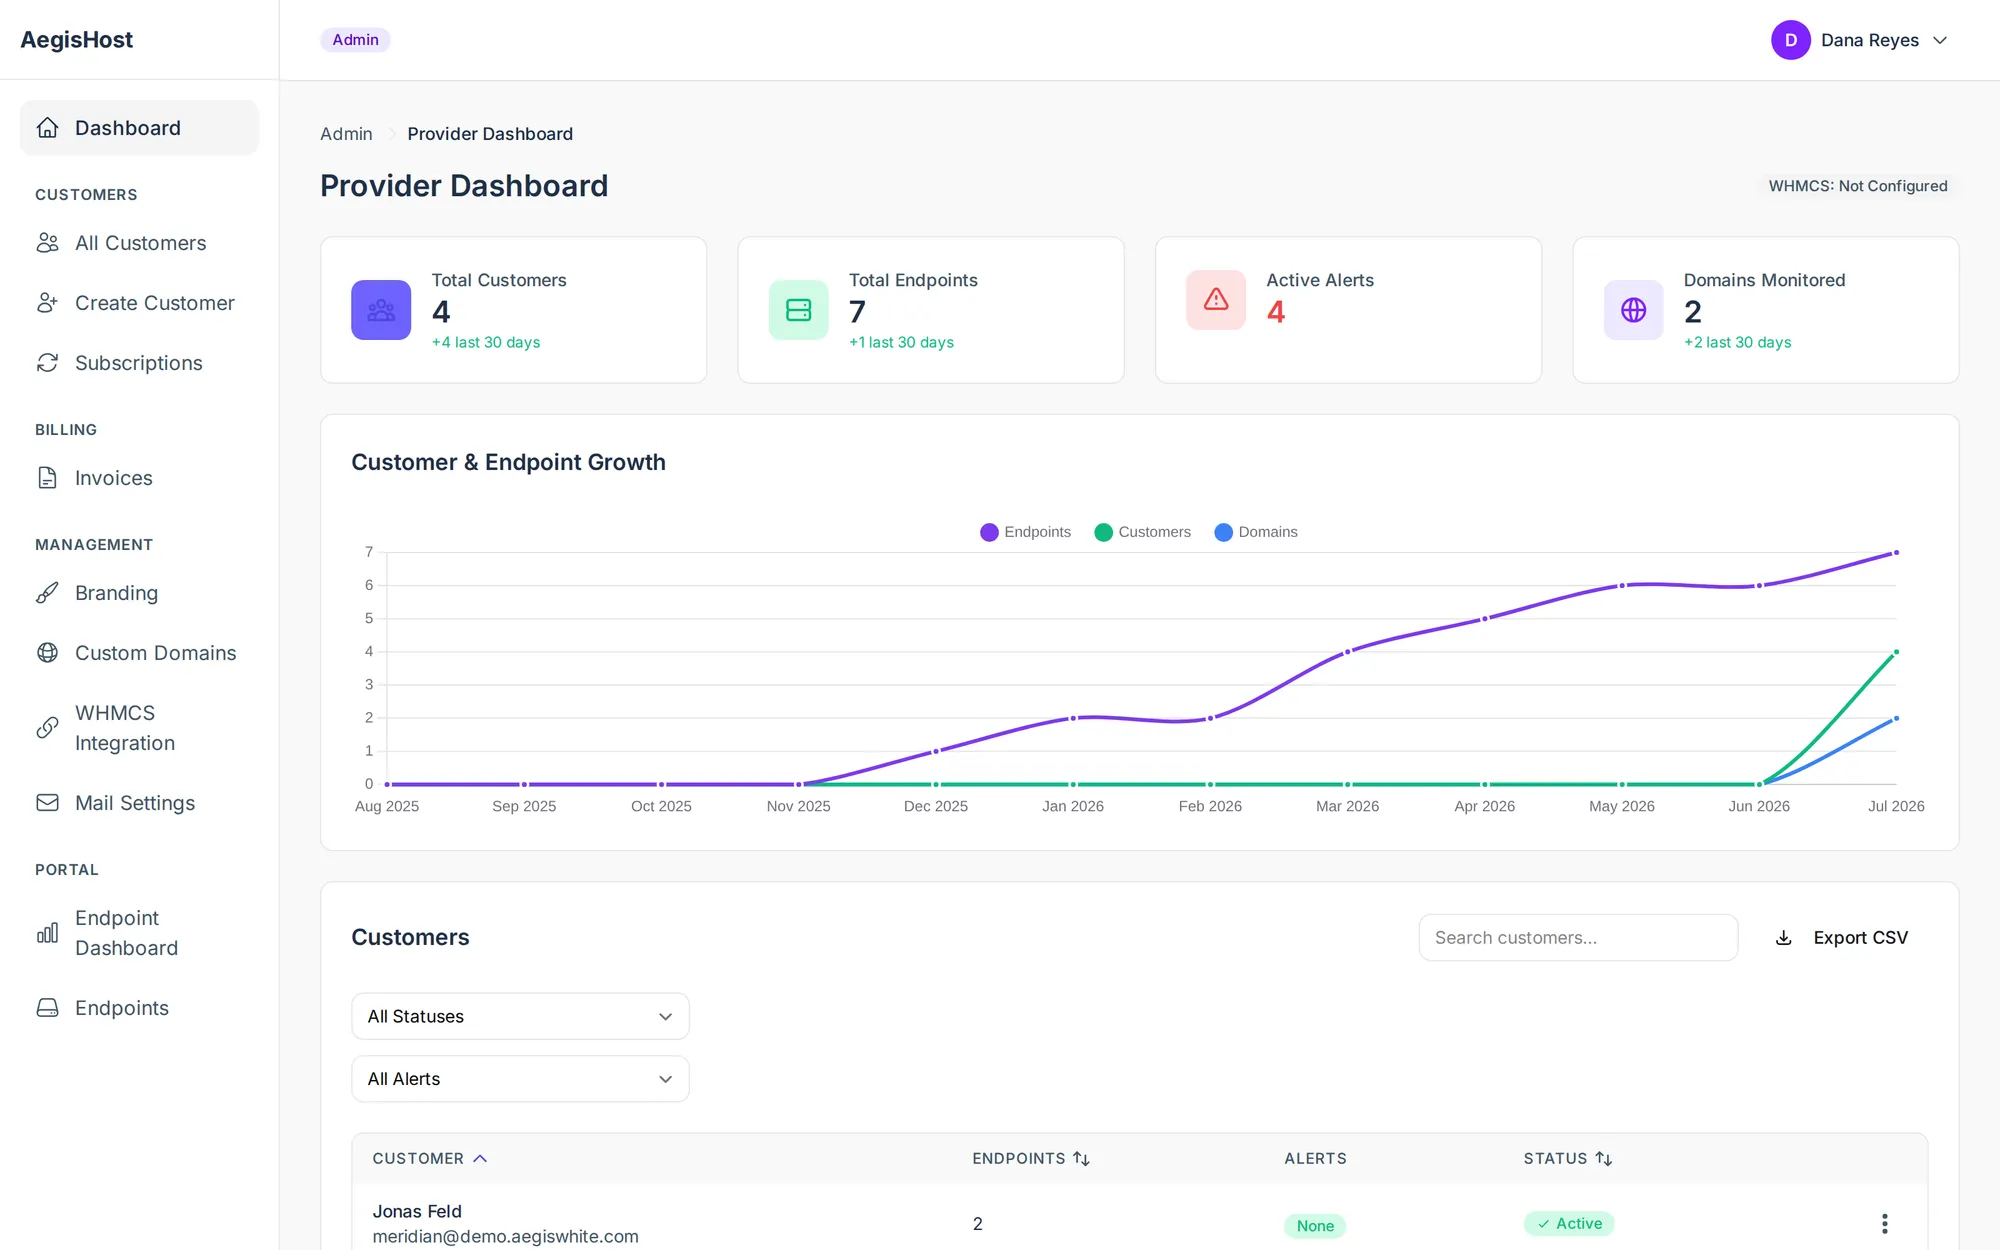The width and height of the screenshot is (2000, 1250).
Task: Click Dana Reyes avatar circle
Action: point(1790,40)
